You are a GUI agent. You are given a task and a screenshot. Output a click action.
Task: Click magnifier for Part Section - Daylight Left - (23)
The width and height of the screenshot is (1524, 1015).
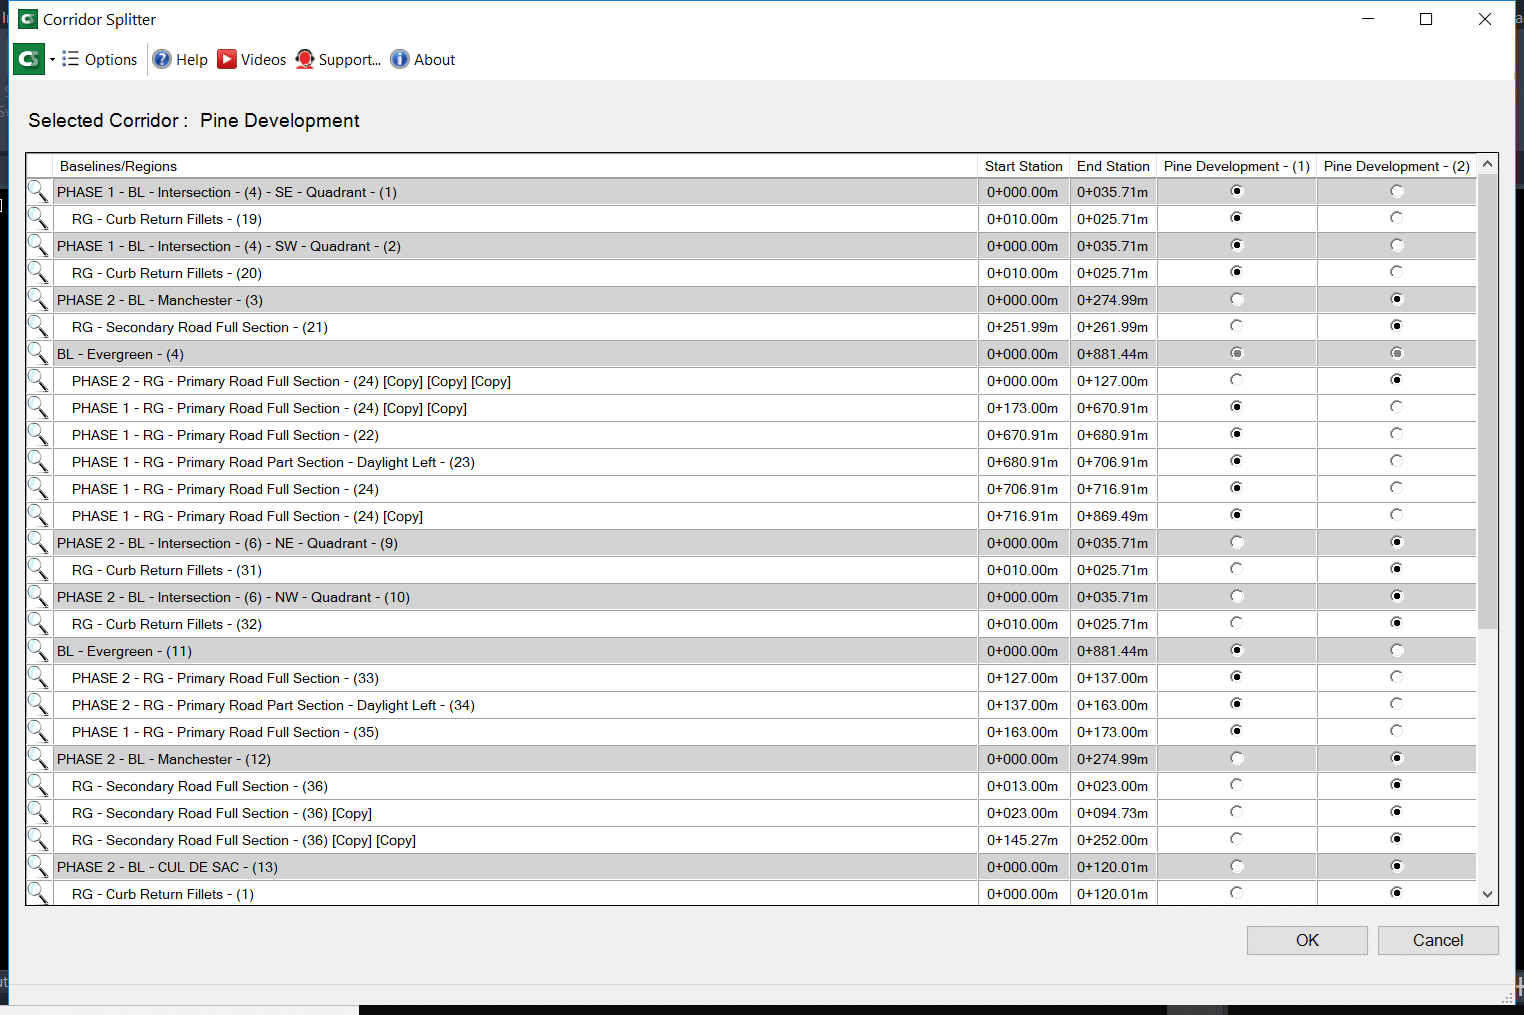click(x=38, y=461)
